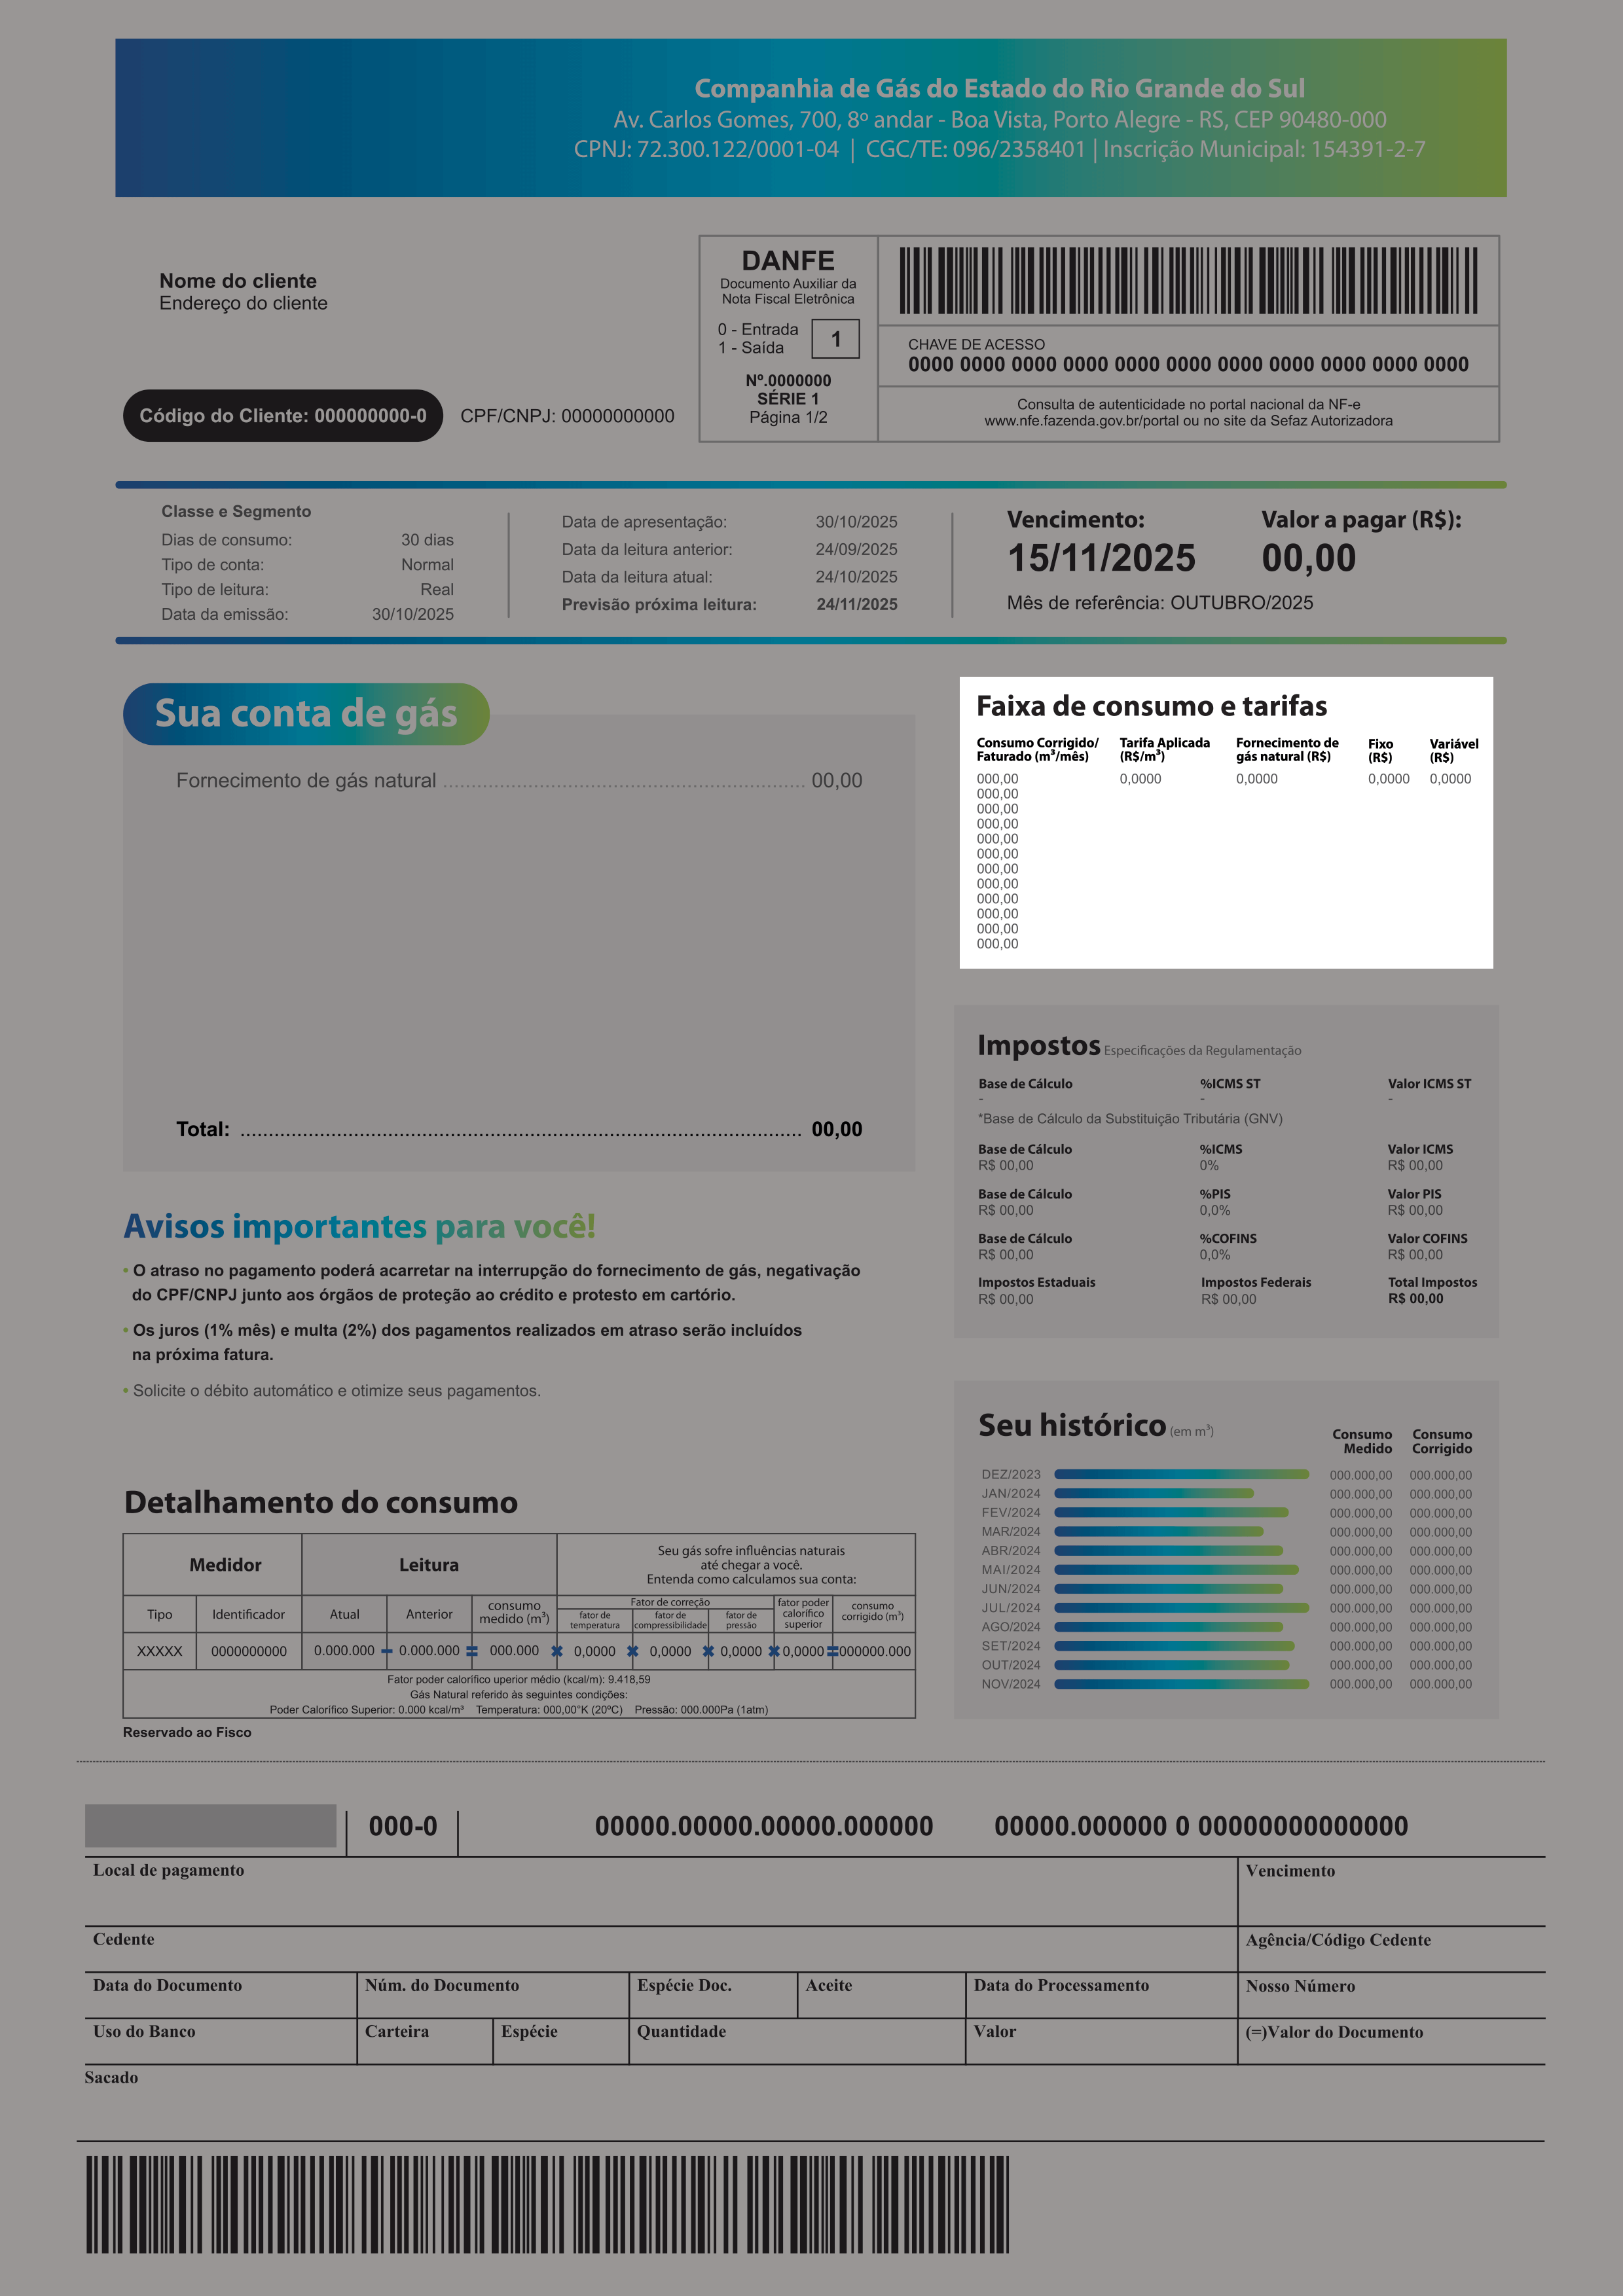Click the NOV/2024 history bar

[1181, 1684]
